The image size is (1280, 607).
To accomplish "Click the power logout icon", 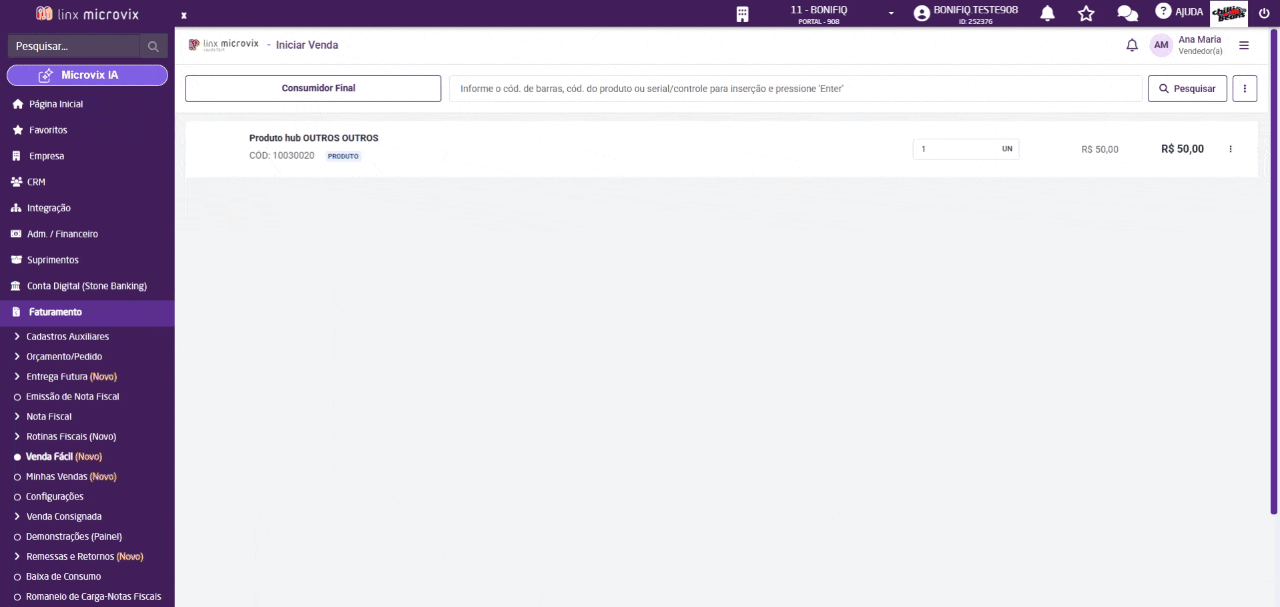I will pos(1264,13).
